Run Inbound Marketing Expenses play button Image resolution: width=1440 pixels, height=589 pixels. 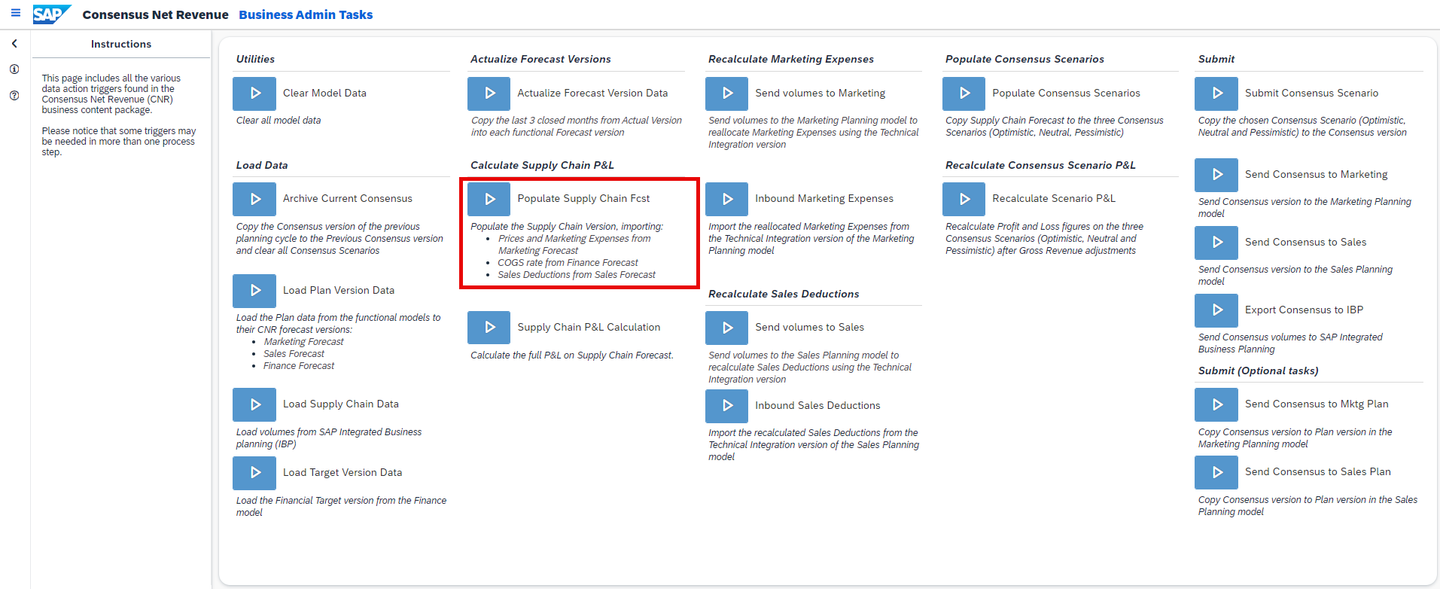point(727,199)
